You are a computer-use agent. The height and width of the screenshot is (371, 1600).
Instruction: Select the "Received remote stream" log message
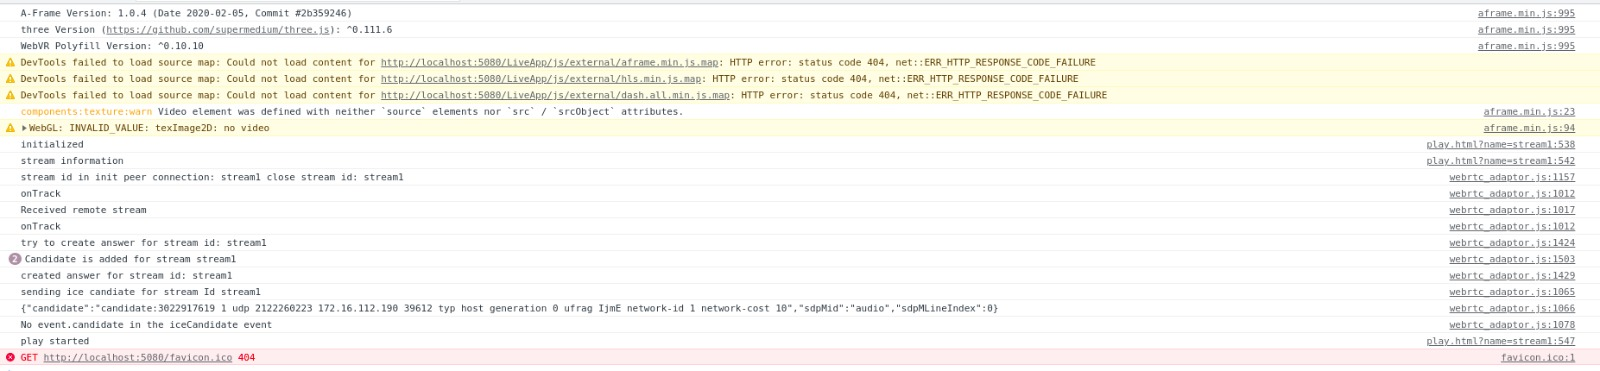click(x=83, y=210)
